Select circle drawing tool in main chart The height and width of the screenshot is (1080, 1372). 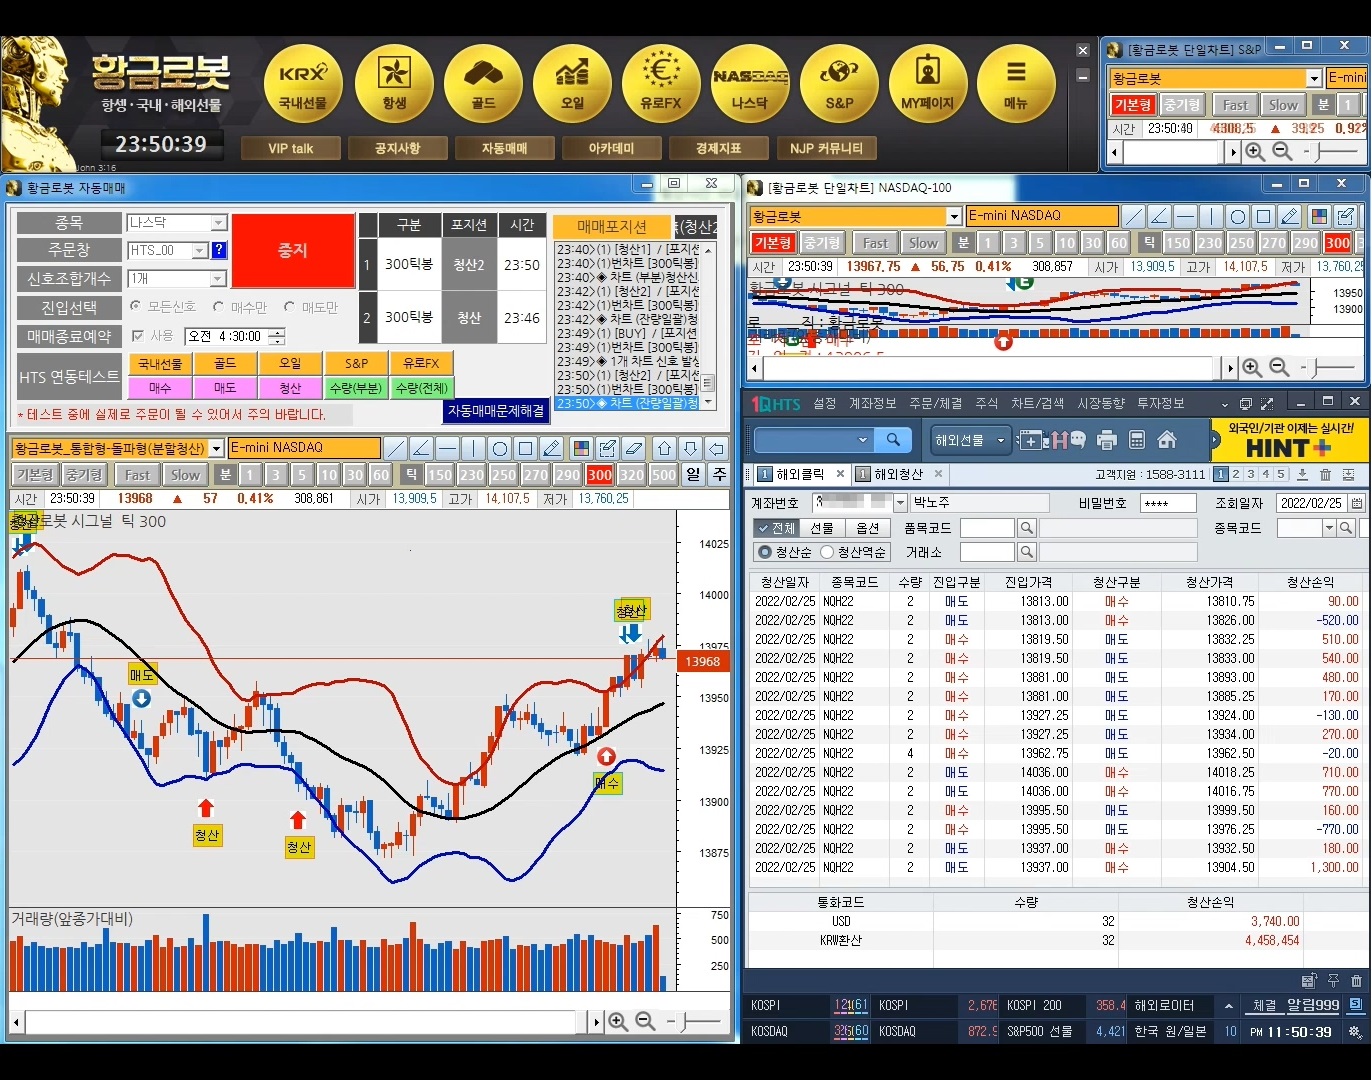click(x=500, y=448)
